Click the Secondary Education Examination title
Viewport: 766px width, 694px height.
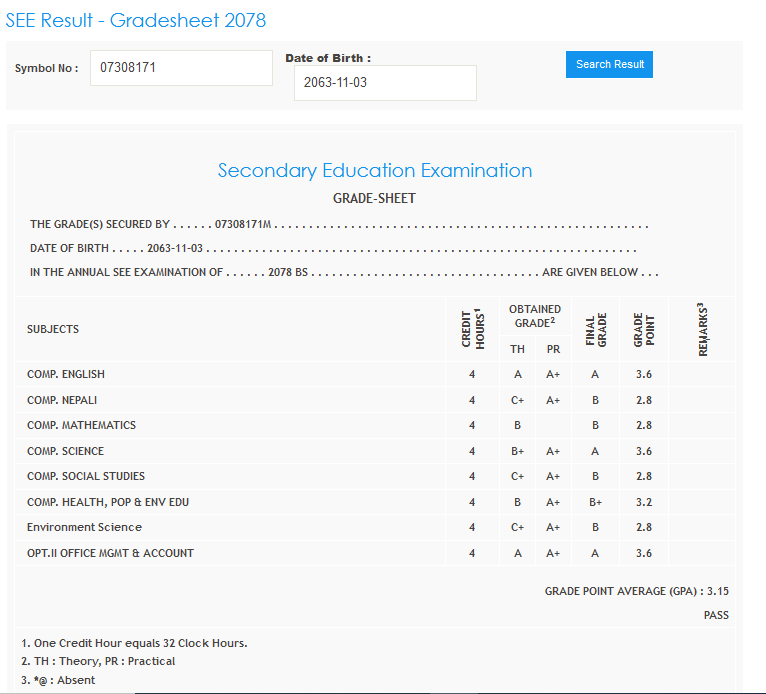(x=374, y=170)
